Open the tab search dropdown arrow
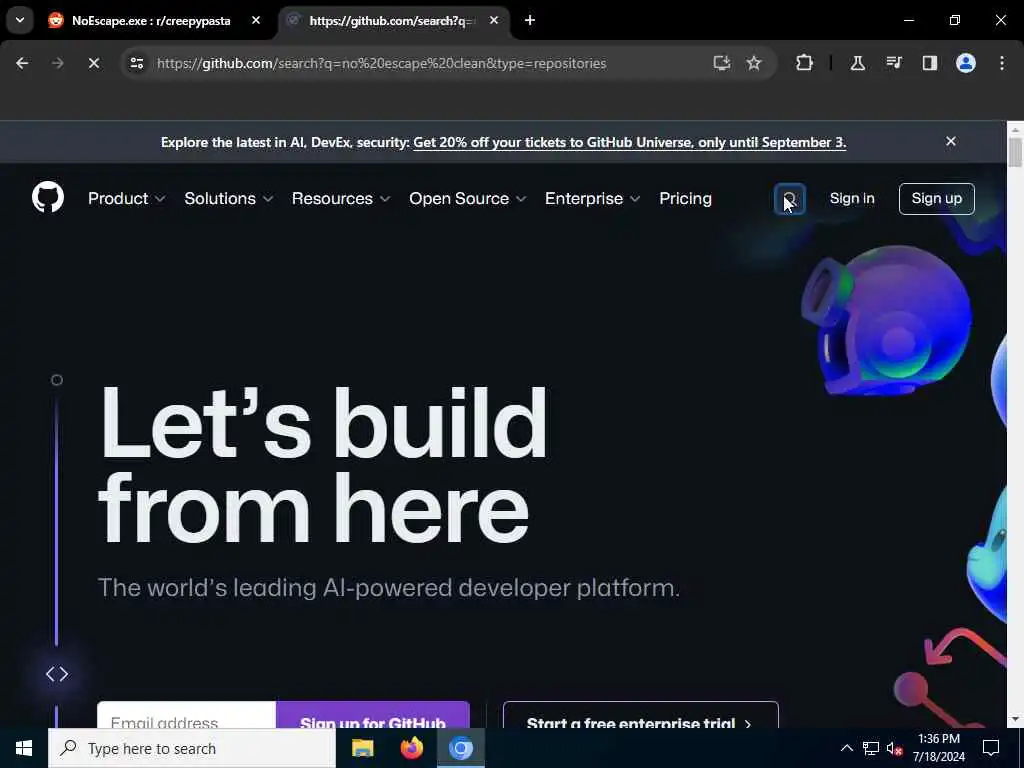This screenshot has width=1024, height=768. [20, 20]
